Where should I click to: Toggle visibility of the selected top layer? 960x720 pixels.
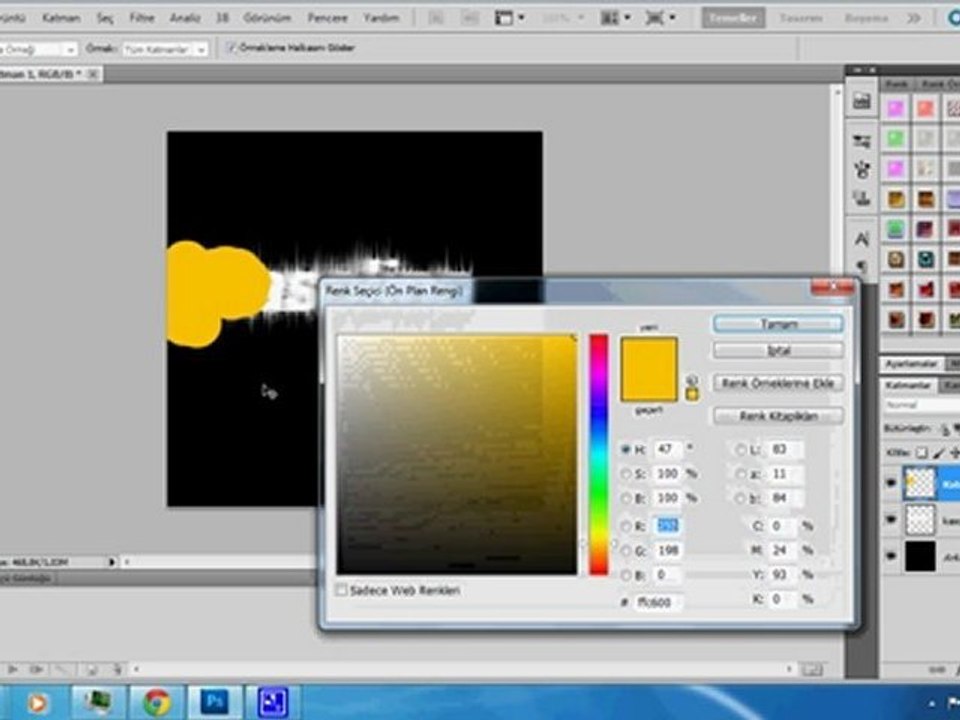(891, 483)
